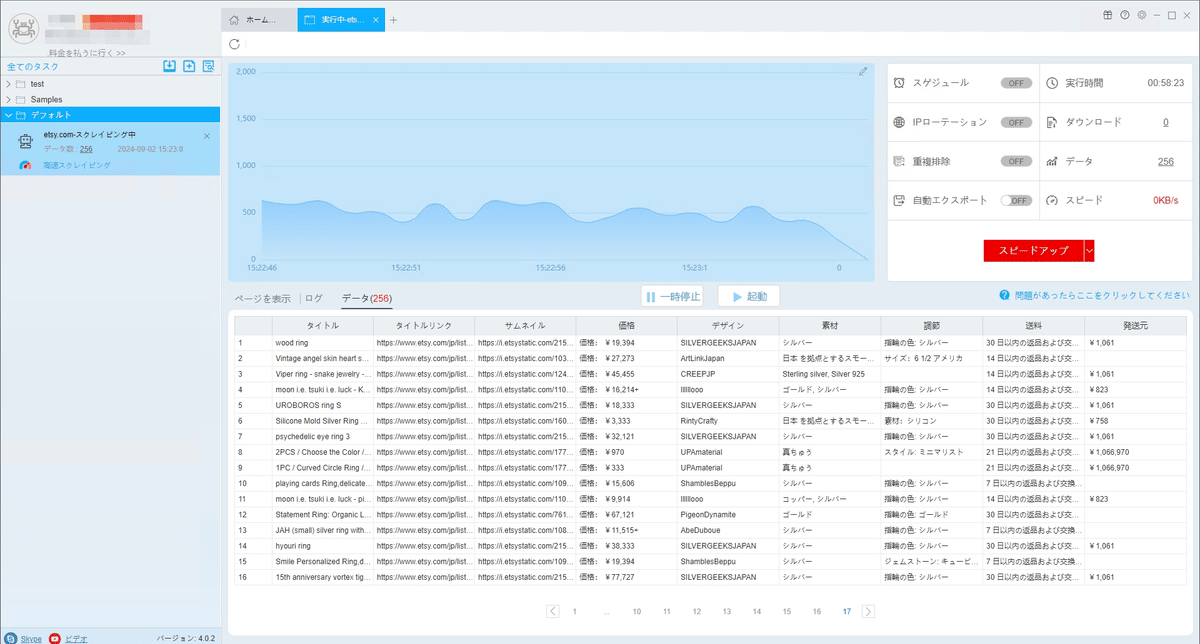Click the speedometer icon beside 高速スクレイピング
1200x644 pixels.
[x=27, y=165]
